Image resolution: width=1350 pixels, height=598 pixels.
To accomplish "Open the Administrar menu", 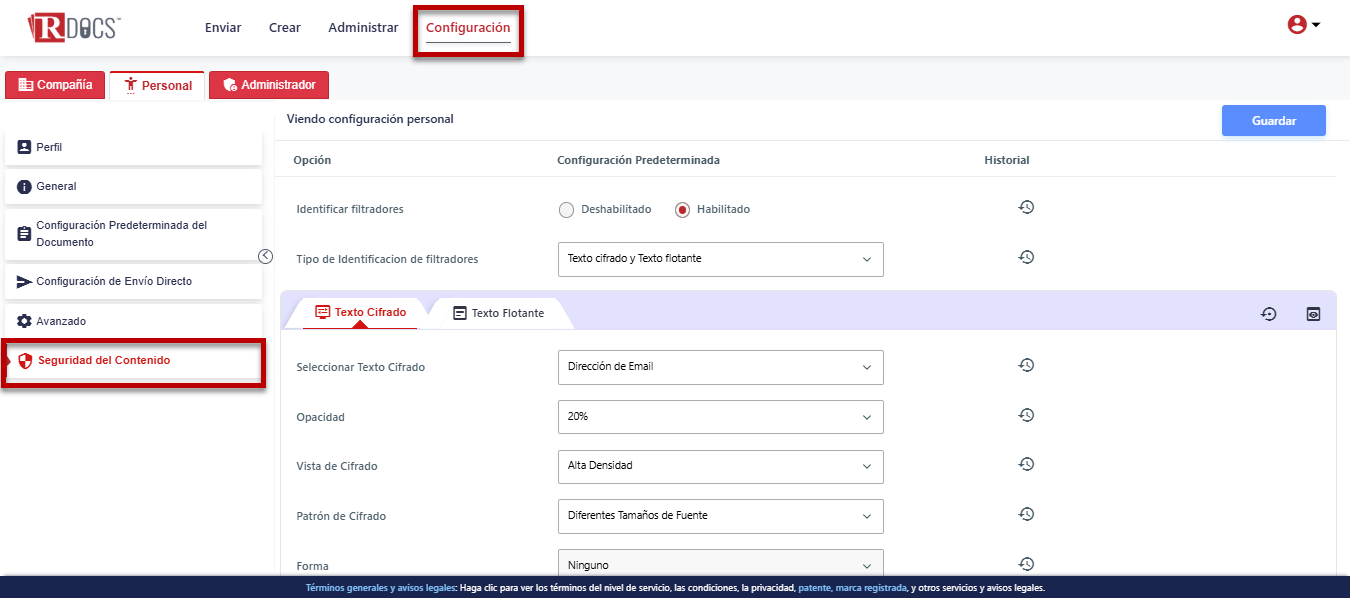I will (x=363, y=28).
